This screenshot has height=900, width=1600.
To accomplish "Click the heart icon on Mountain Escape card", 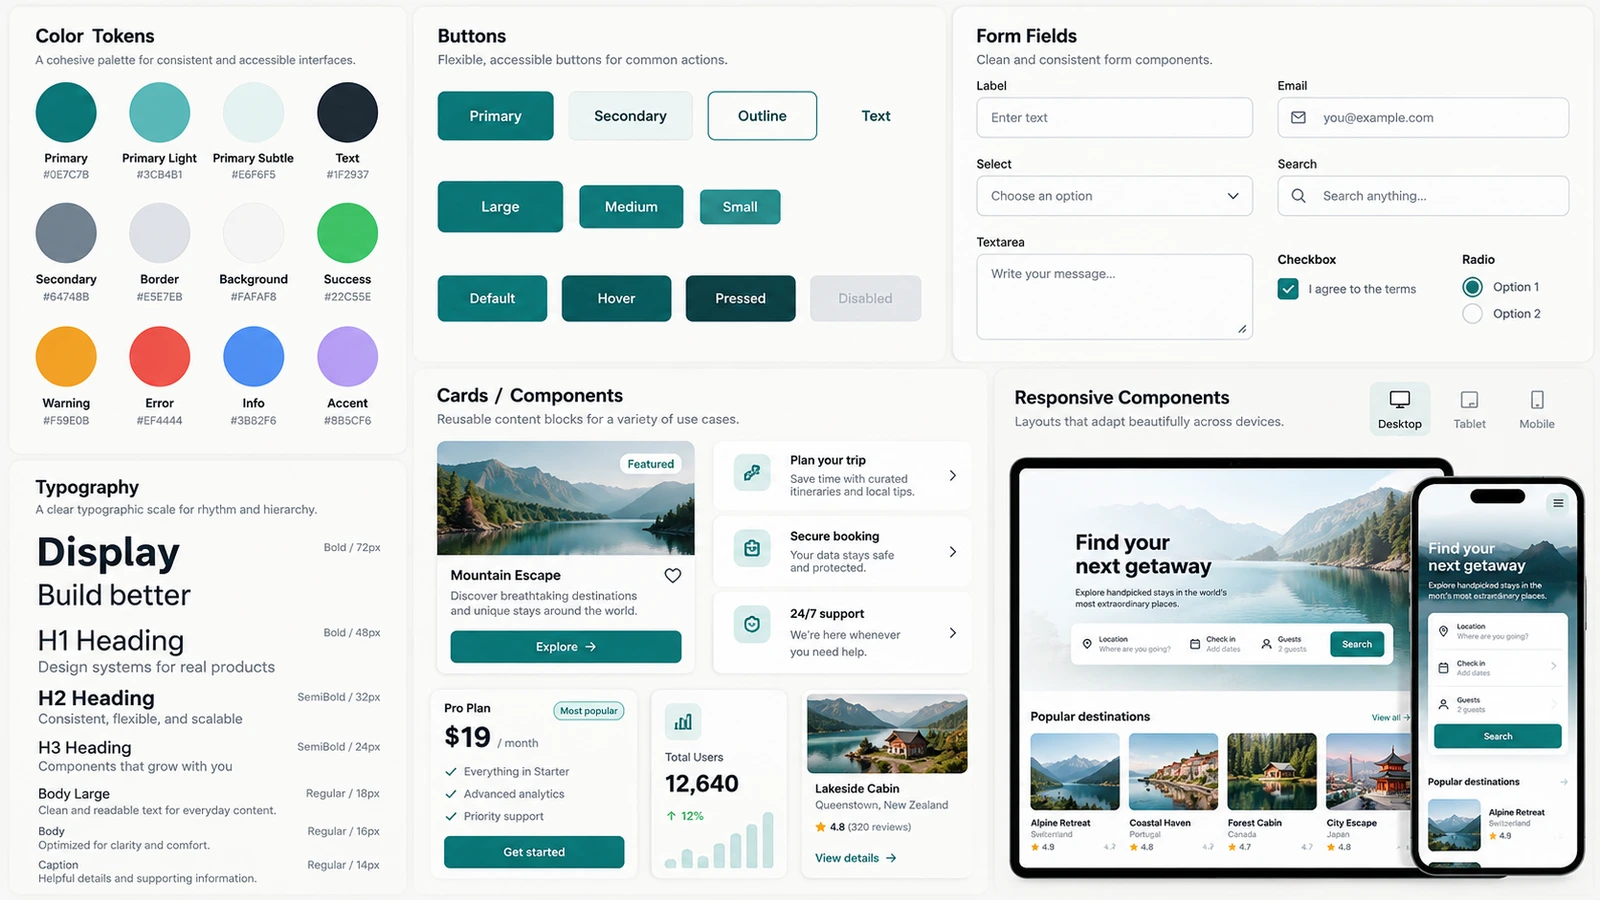I will pyautogui.click(x=673, y=575).
